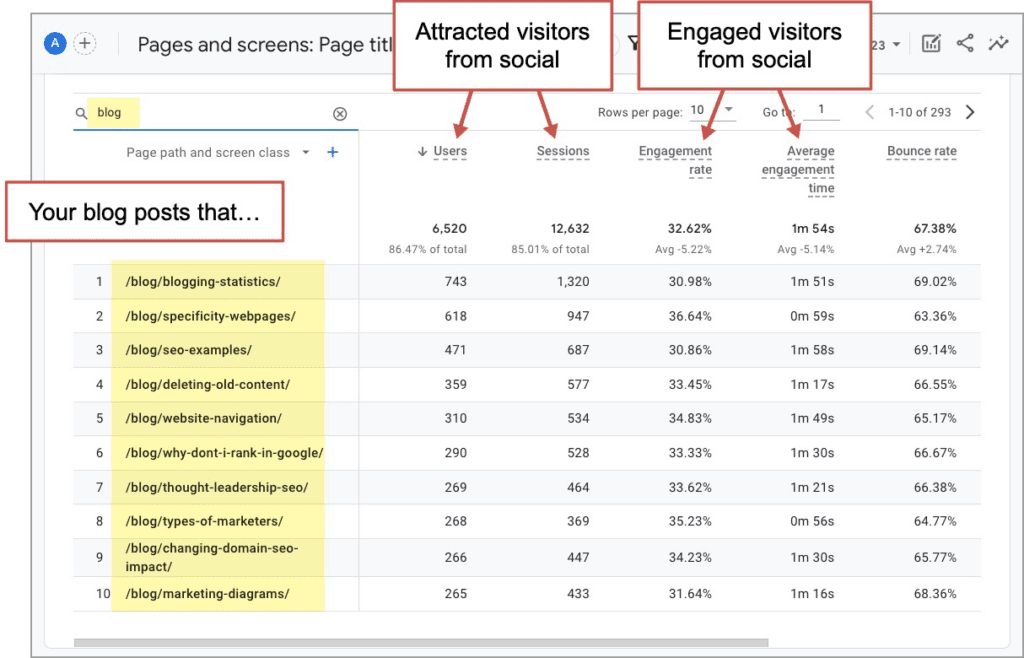Image resolution: width=1024 pixels, height=658 pixels.
Task: Click inside the Go to page field
Action: [x=822, y=111]
